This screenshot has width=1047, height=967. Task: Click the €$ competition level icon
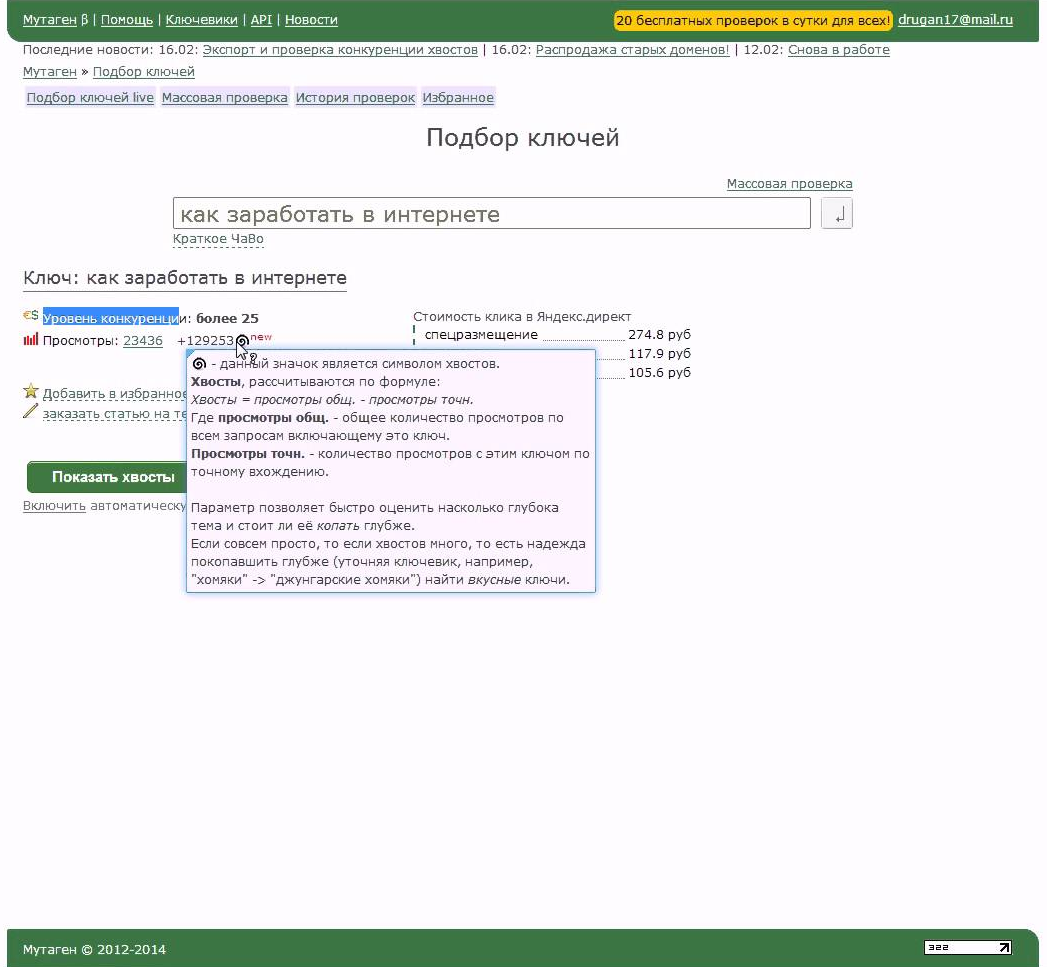pos(31,316)
